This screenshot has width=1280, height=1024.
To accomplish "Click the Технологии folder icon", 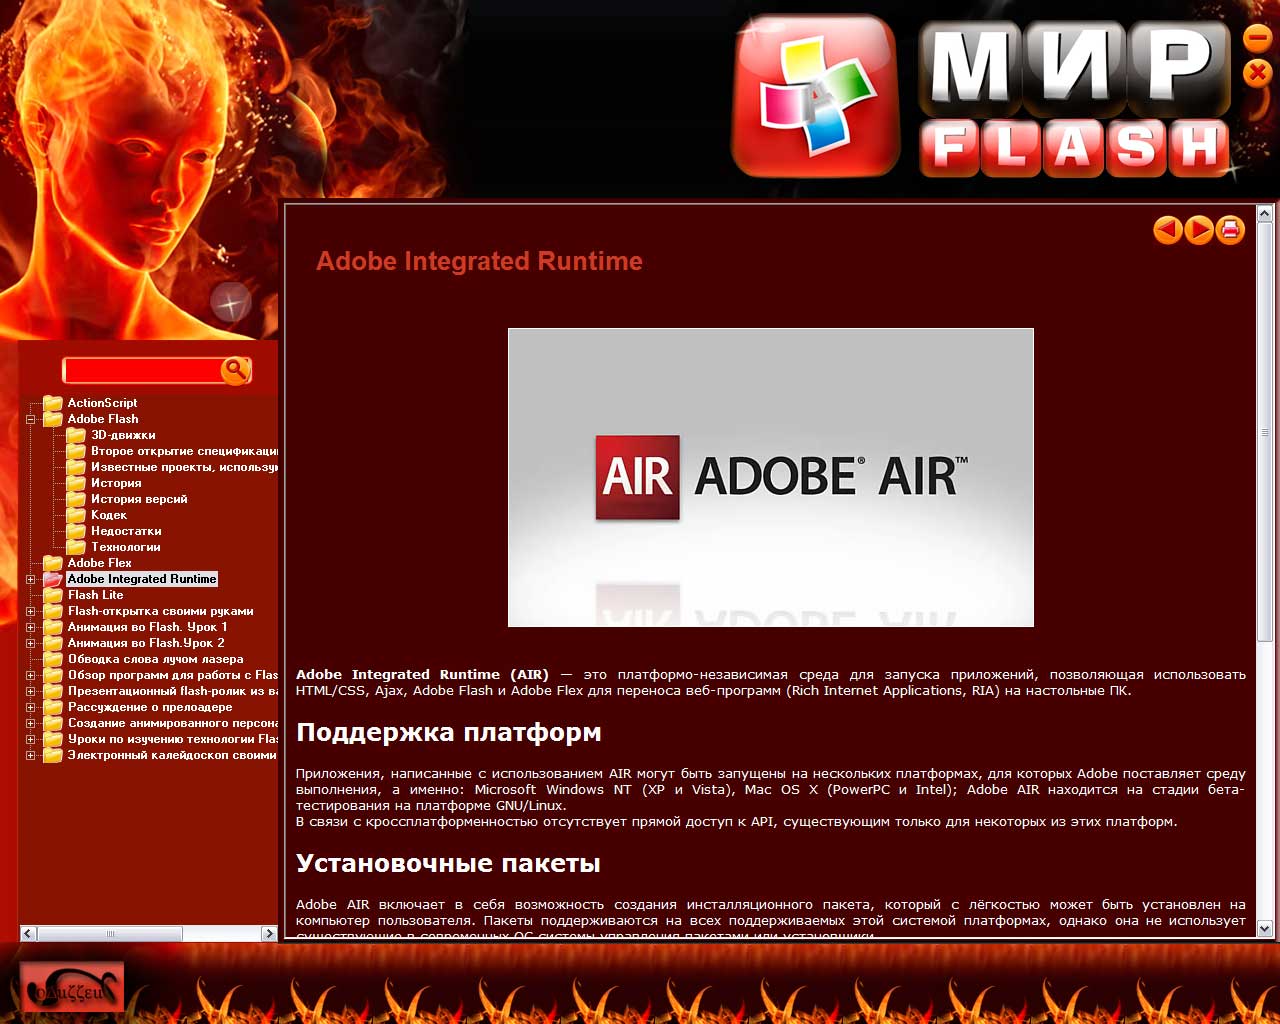I will coord(76,547).
